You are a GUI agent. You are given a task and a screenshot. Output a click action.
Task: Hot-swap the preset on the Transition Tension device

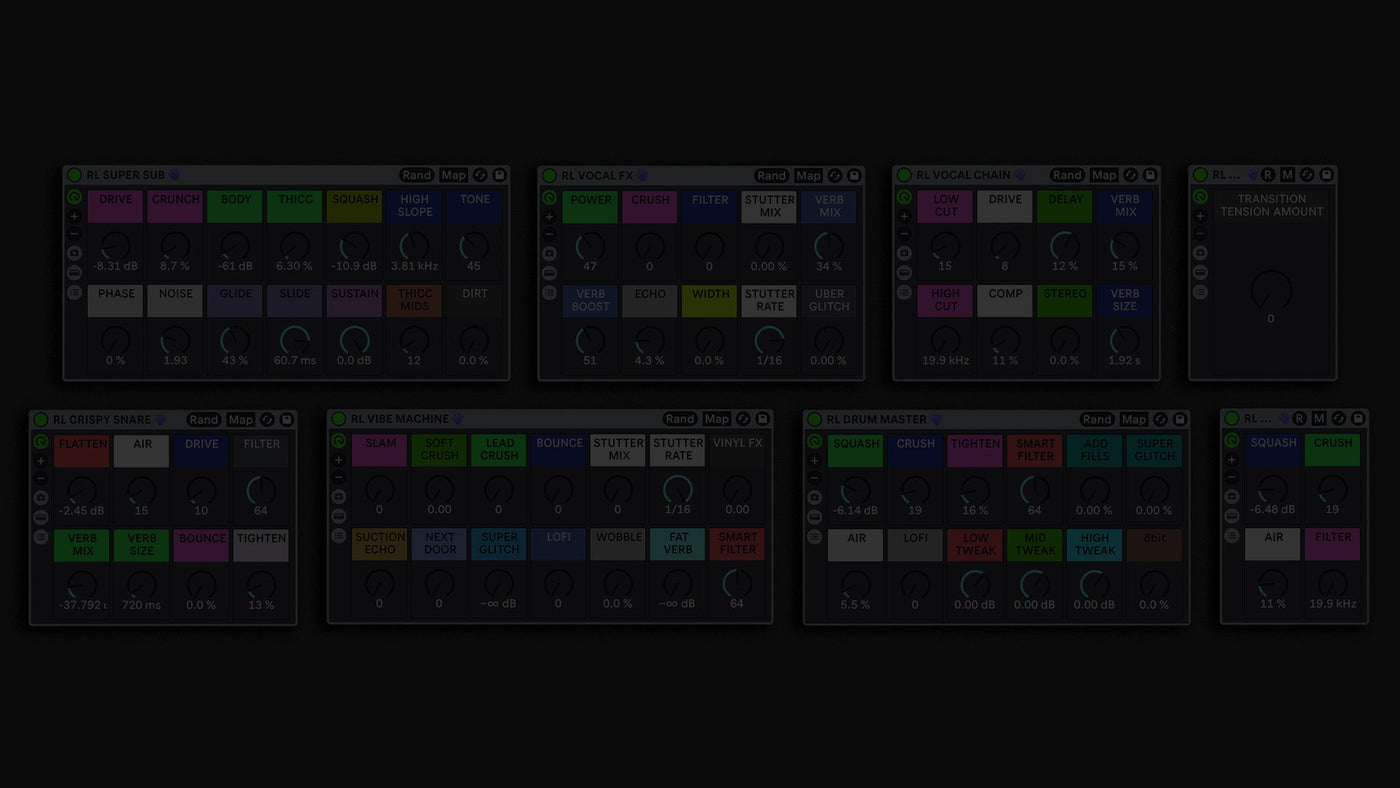tap(1307, 174)
